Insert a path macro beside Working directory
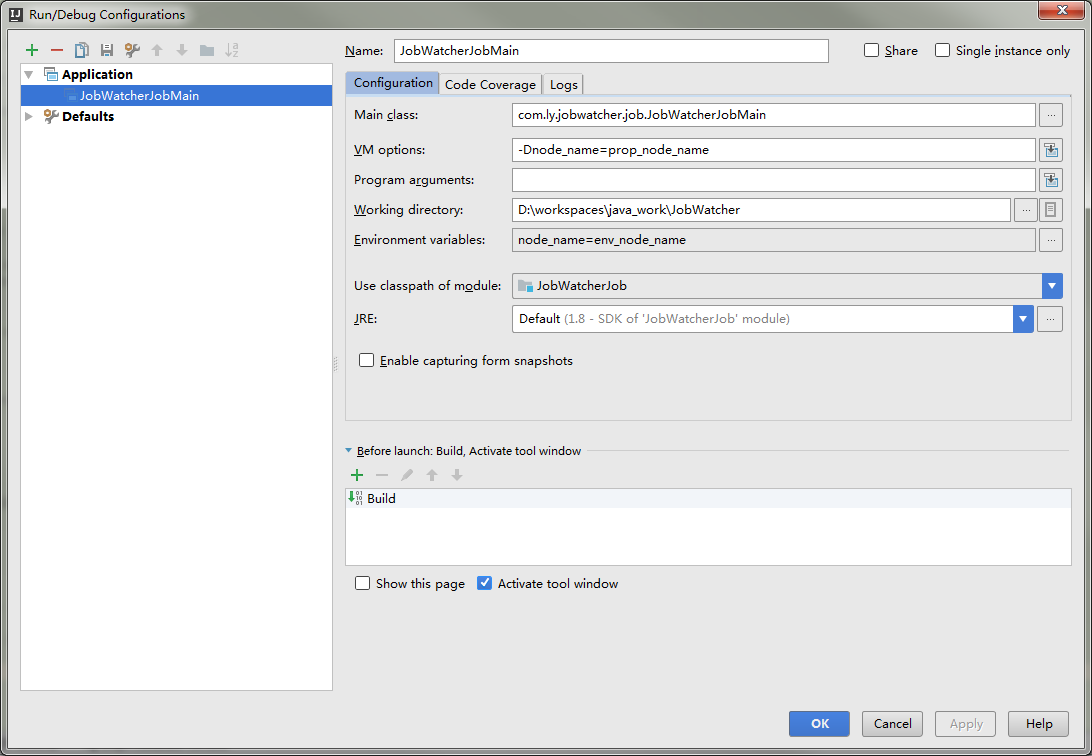Image resolution: width=1092 pixels, height=756 pixels. (1051, 210)
